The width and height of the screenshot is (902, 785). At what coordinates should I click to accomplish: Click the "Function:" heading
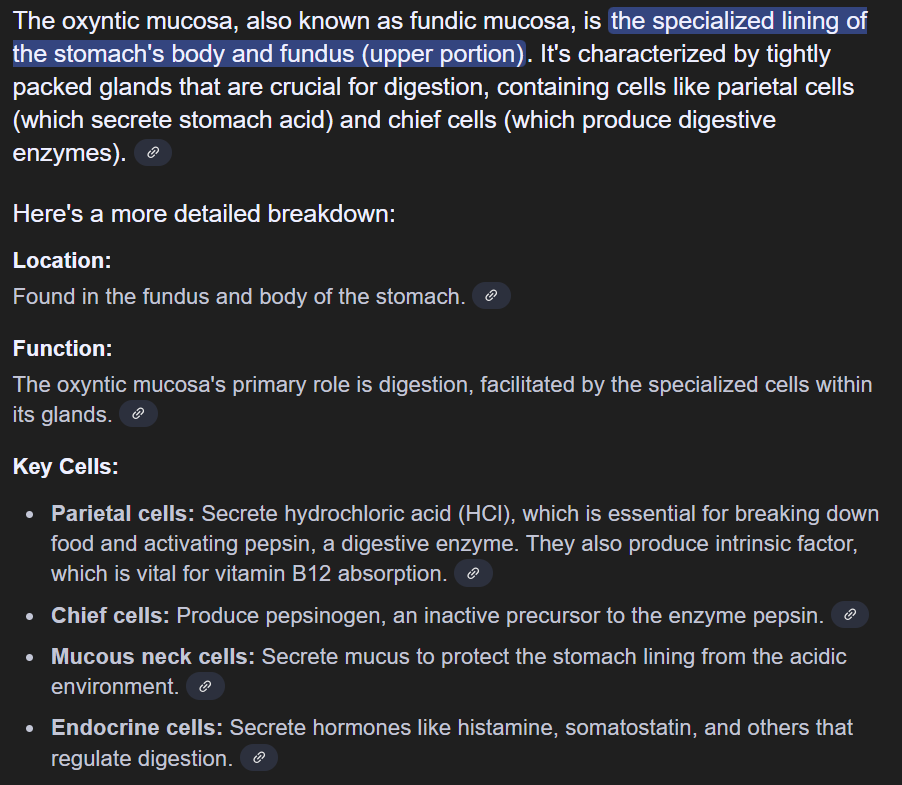pos(63,348)
